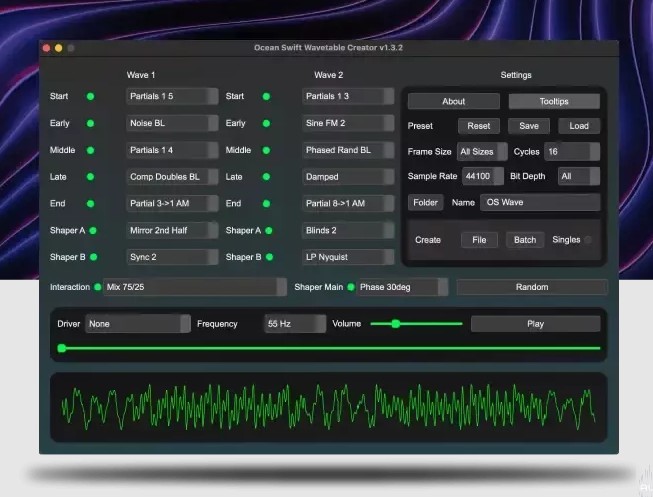Play the wavetable preview
This screenshot has width=653, height=497.
[535, 324]
